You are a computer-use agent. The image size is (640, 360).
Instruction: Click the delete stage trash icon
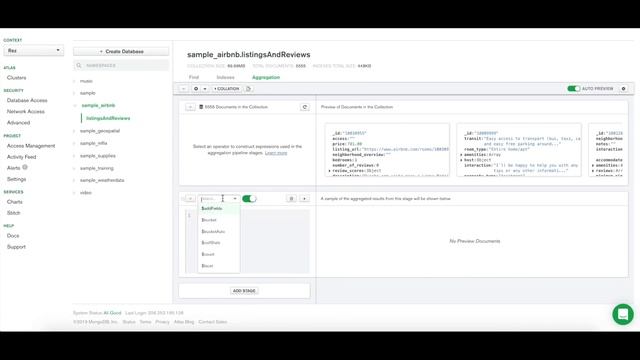tap(291, 199)
